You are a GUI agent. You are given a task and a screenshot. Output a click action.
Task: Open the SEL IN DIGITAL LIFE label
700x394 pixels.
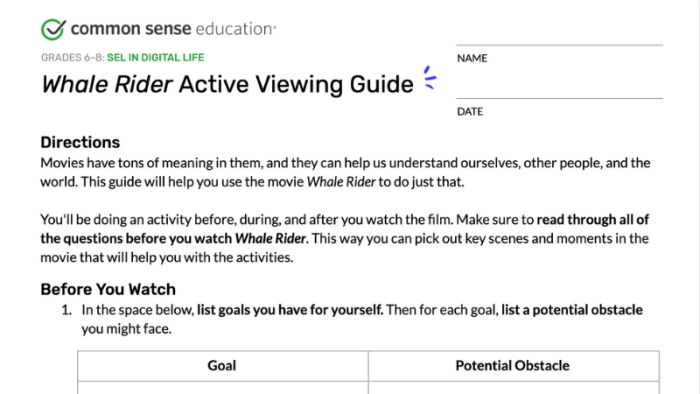pyautogui.click(x=155, y=58)
